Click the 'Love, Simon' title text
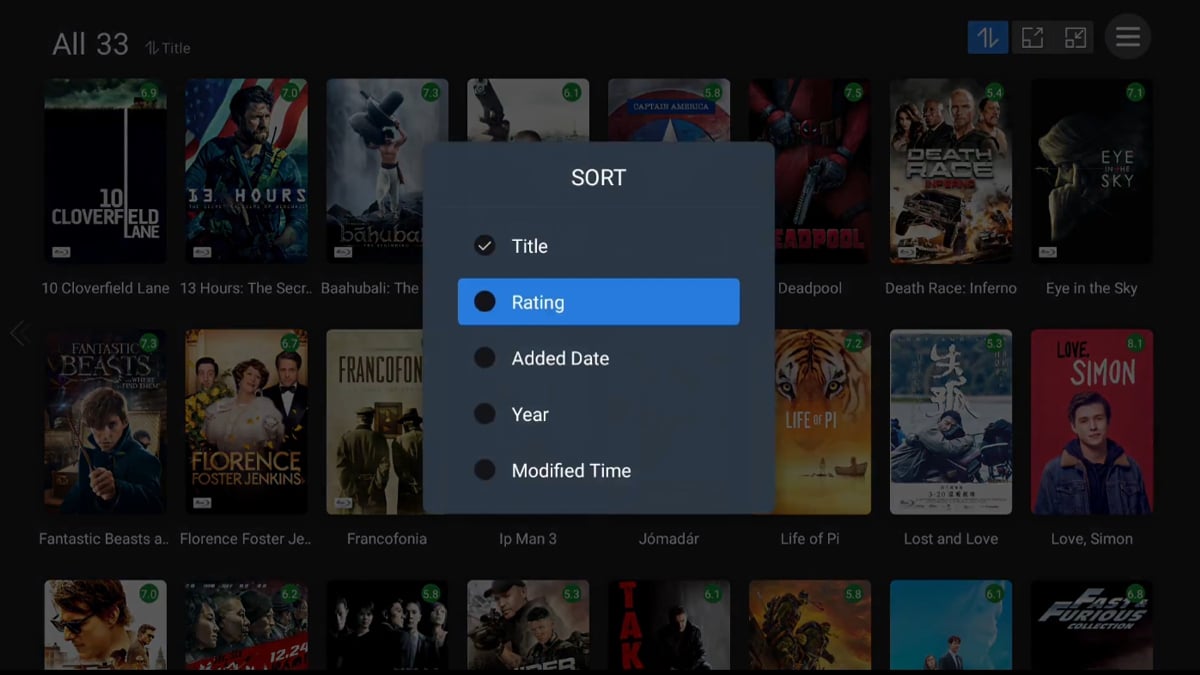The height and width of the screenshot is (675, 1200). tap(1092, 538)
